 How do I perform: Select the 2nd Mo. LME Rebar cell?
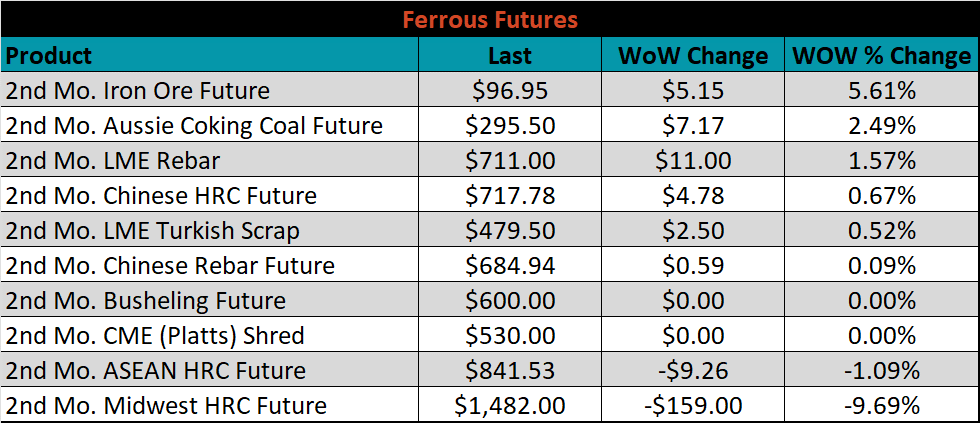pyautogui.click(x=210, y=160)
